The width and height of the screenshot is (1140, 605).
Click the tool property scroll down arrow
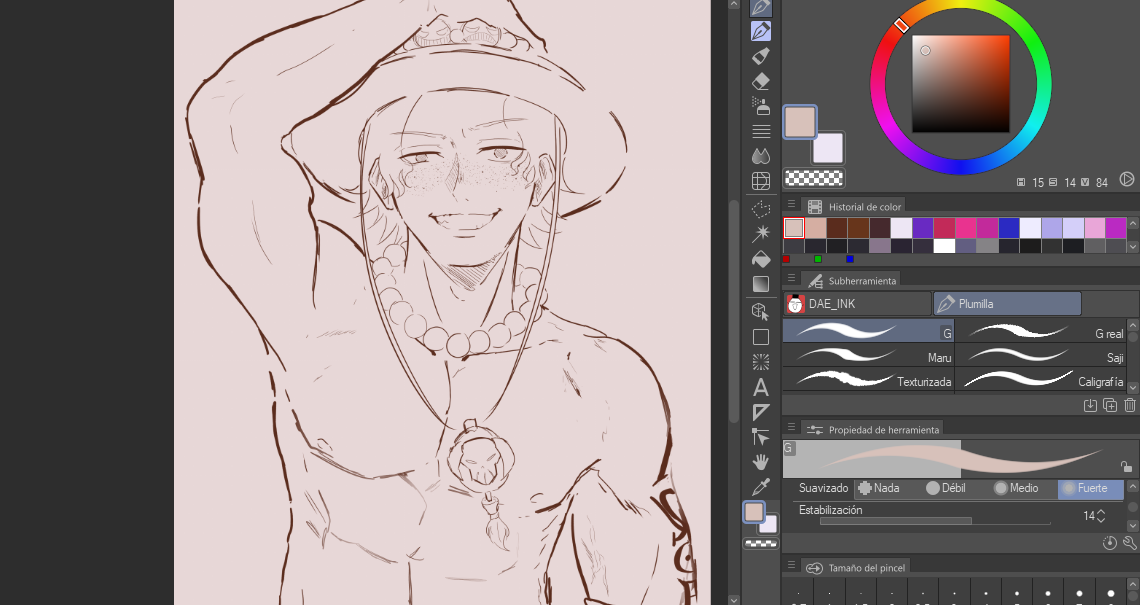(1133, 525)
